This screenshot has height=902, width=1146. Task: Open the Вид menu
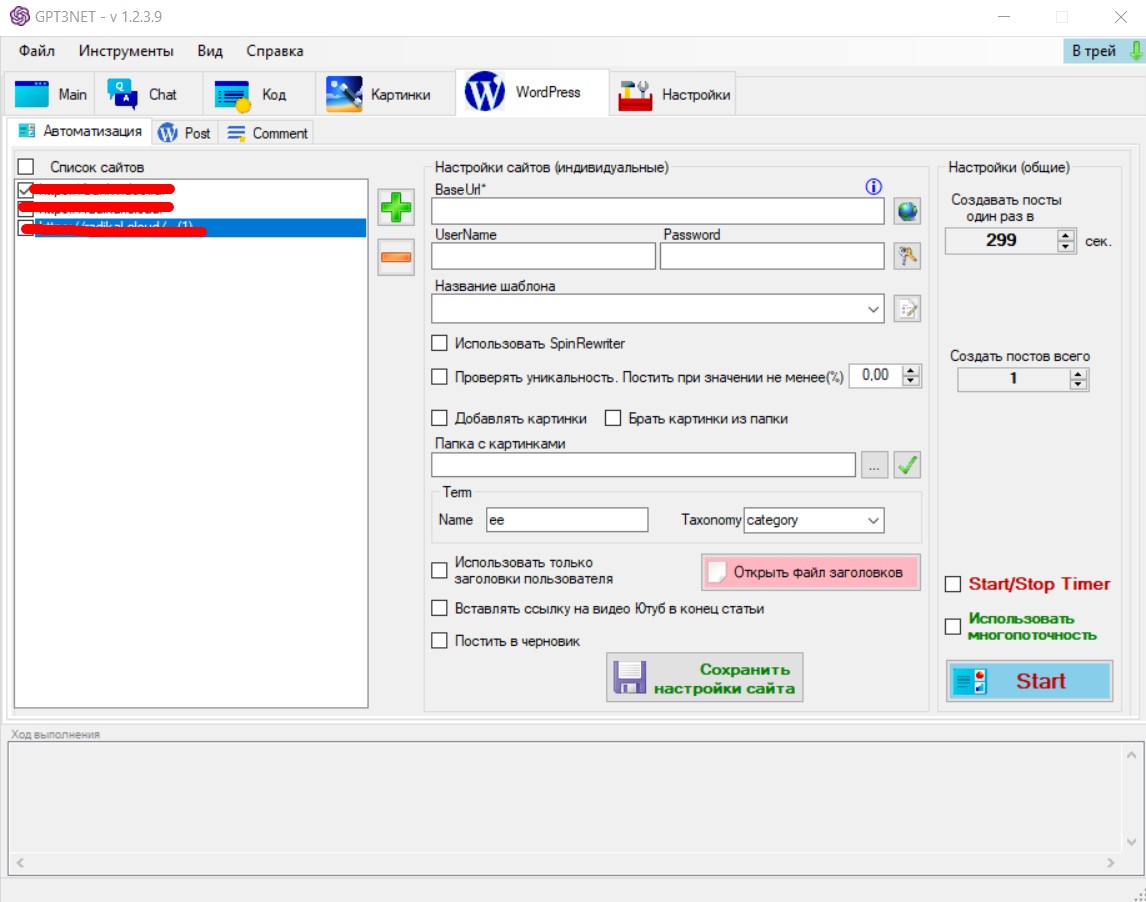pos(210,50)
